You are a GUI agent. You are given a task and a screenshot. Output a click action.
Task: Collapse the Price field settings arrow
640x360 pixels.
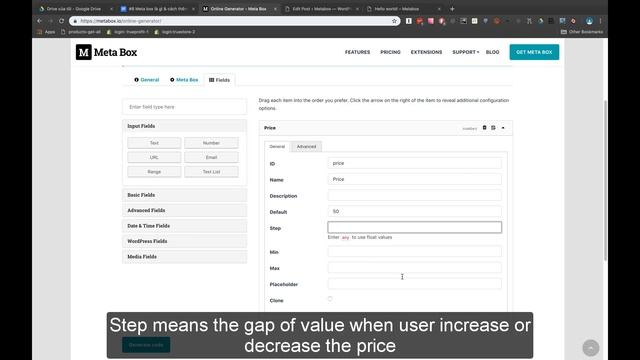[503, 128]
